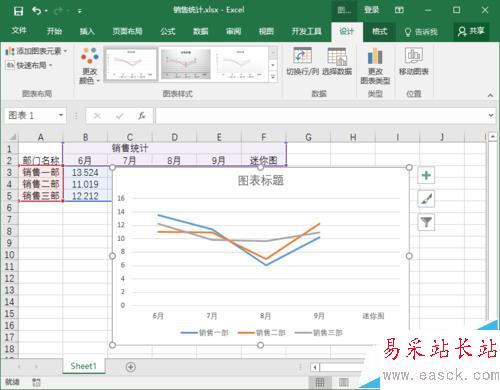
Task: Select the chart tools 格式 tab
Action: pyautogui.click(x=379, y=31)
